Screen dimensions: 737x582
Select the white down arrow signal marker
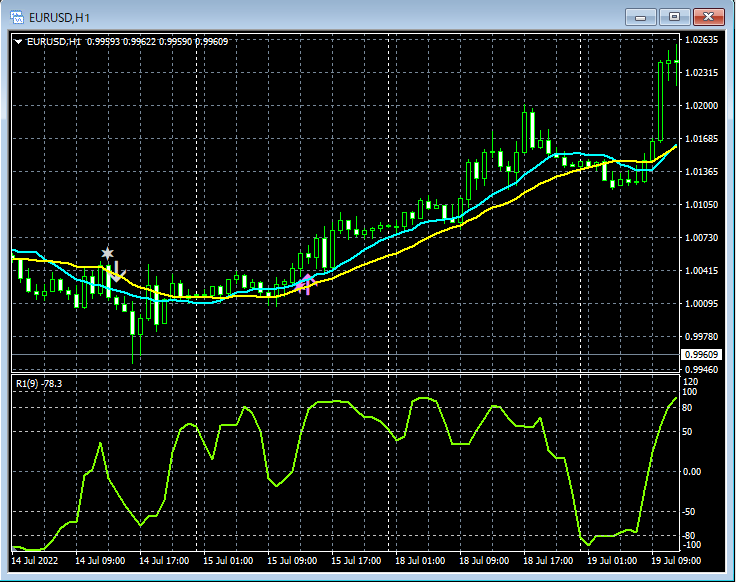tap(117, 270)
